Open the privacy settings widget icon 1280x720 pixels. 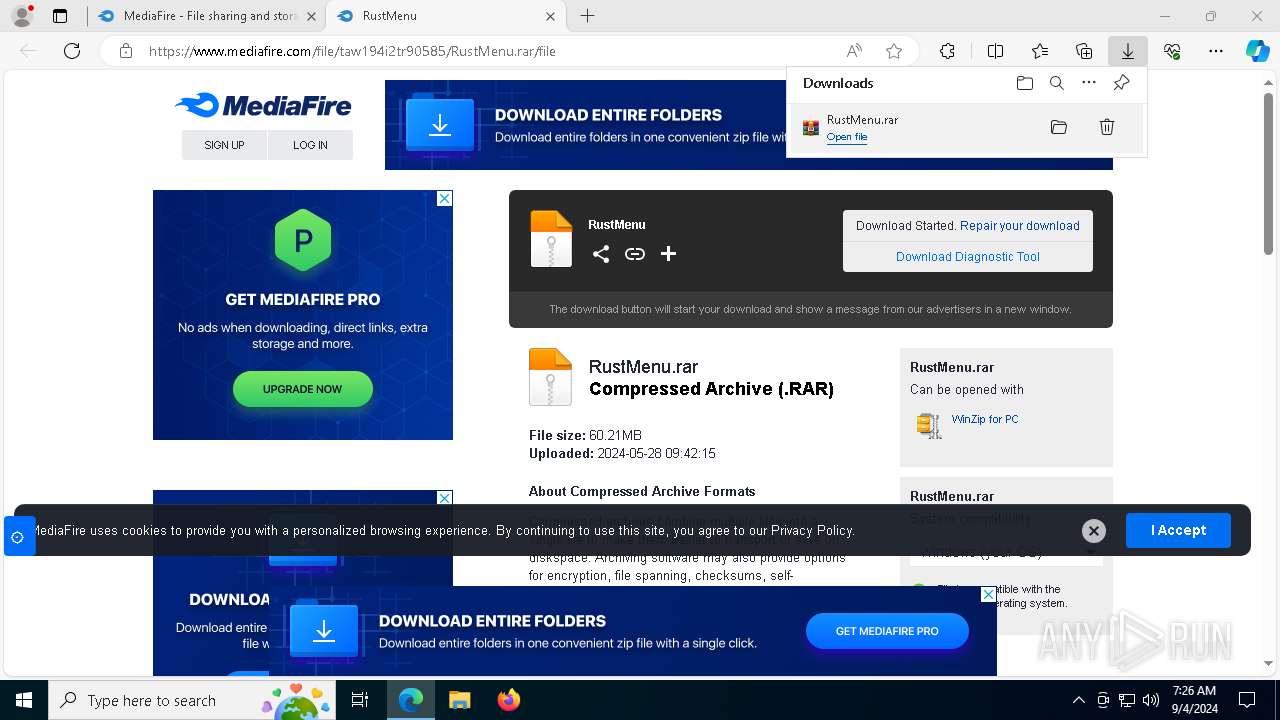[x=18, y=537]
